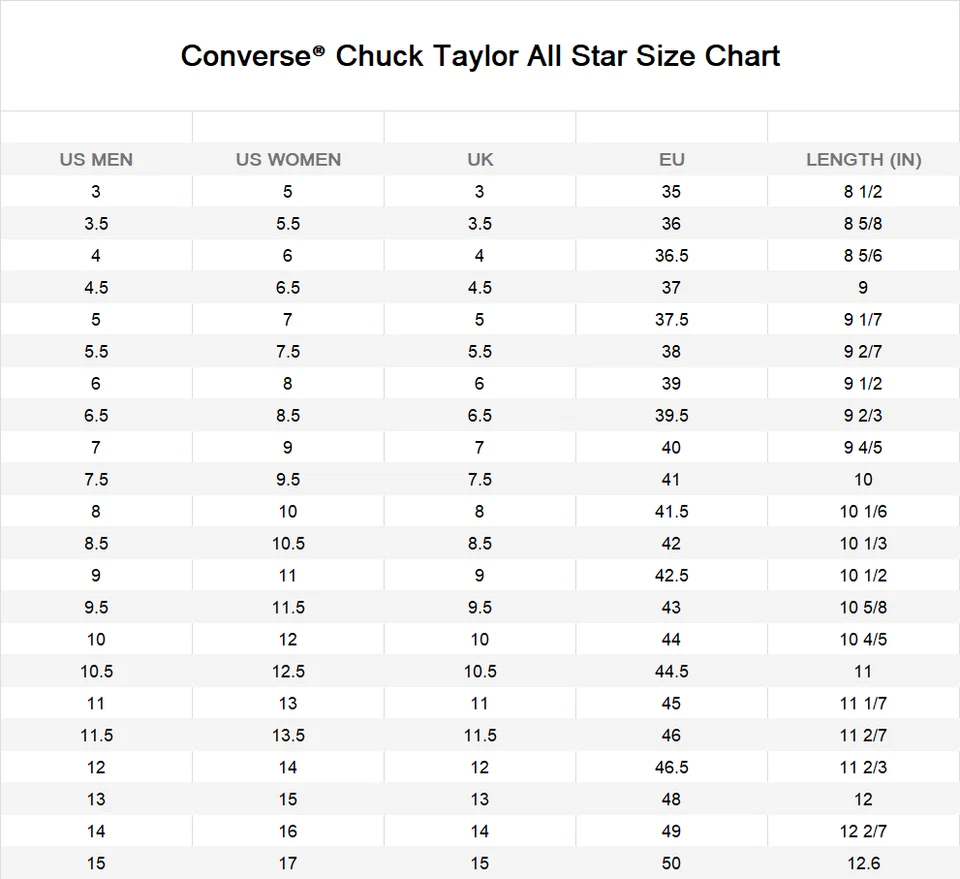Click EU size 46.5 cell
This screenshot has width=960, height=879.
tap(671, 768)
